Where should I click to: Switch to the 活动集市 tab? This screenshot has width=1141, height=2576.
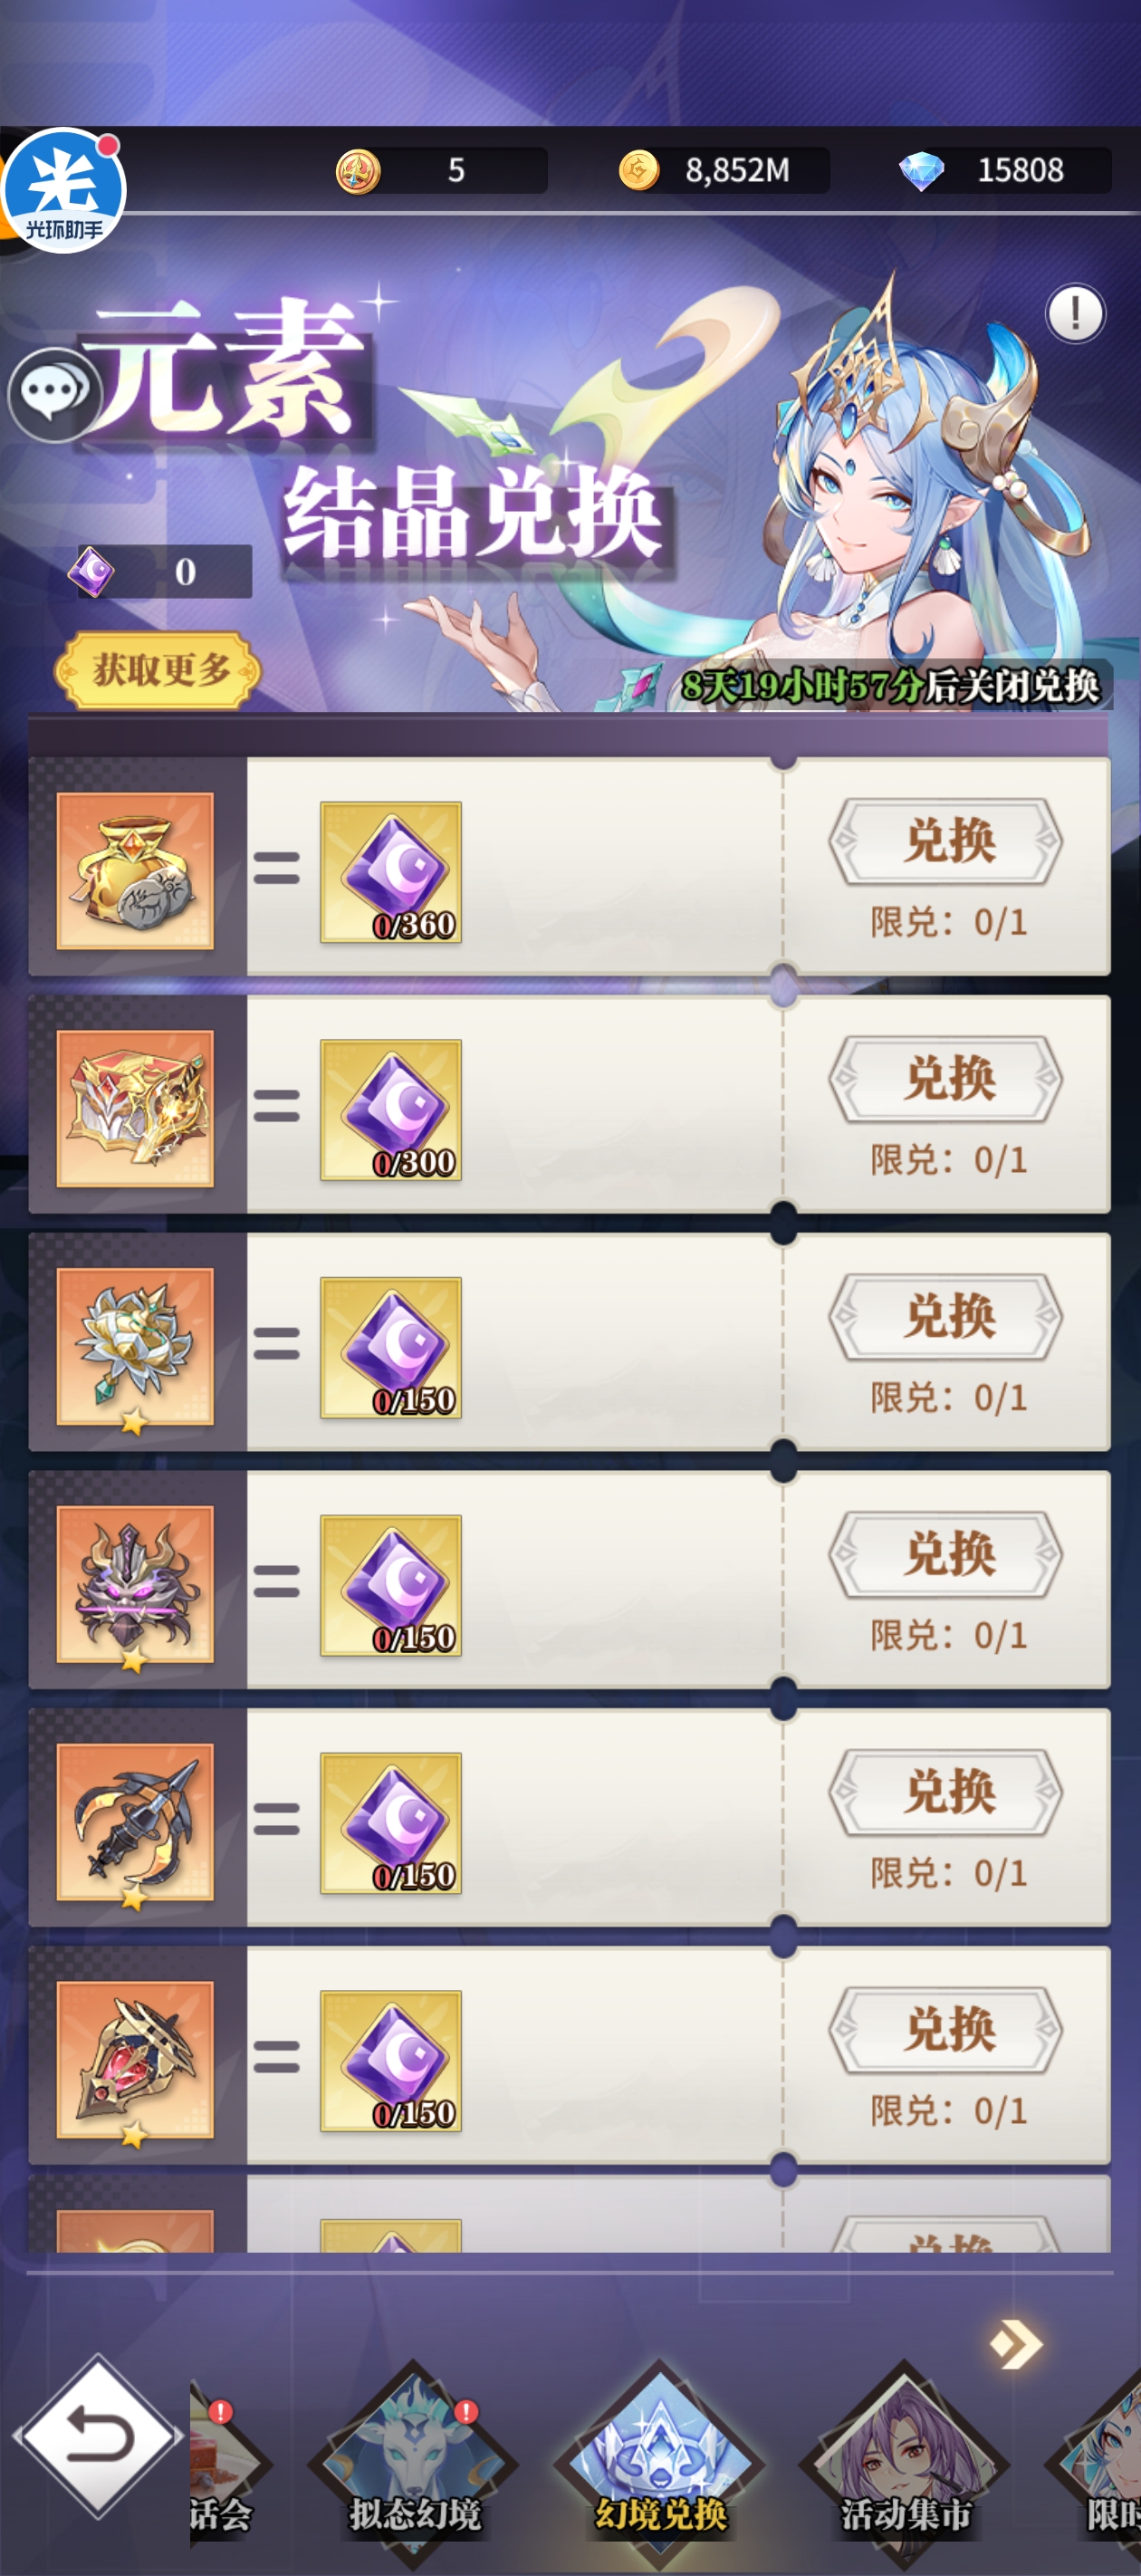coord(905,2460)
